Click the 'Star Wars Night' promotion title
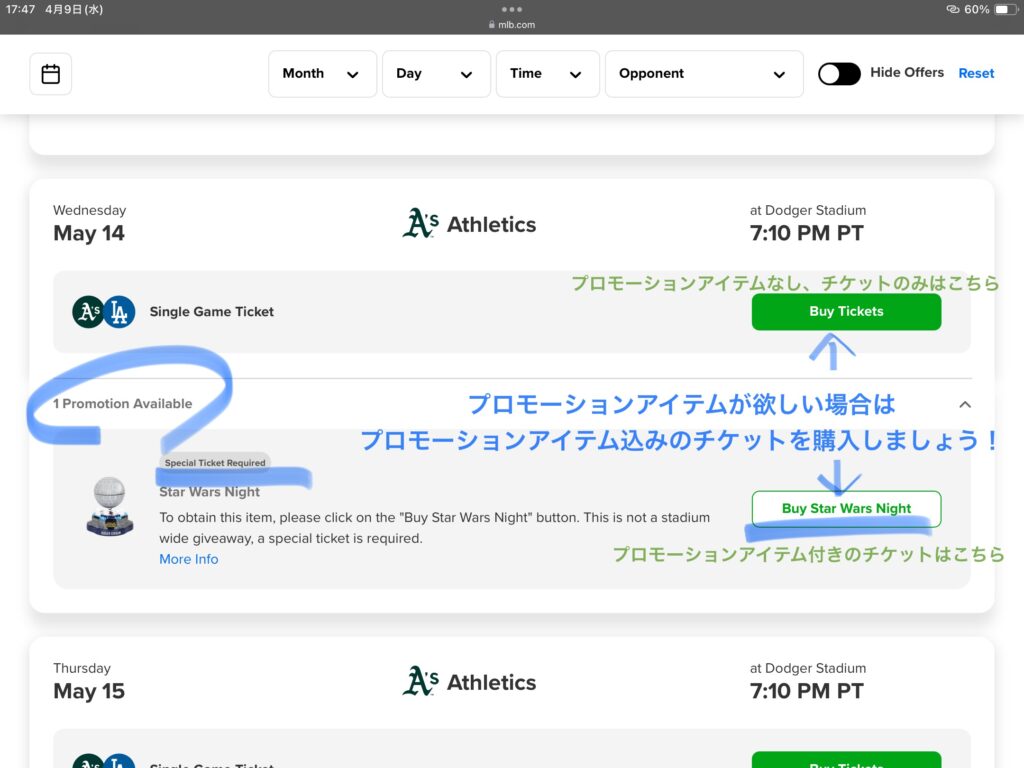Screen dimensions: 1024x768 210,492
